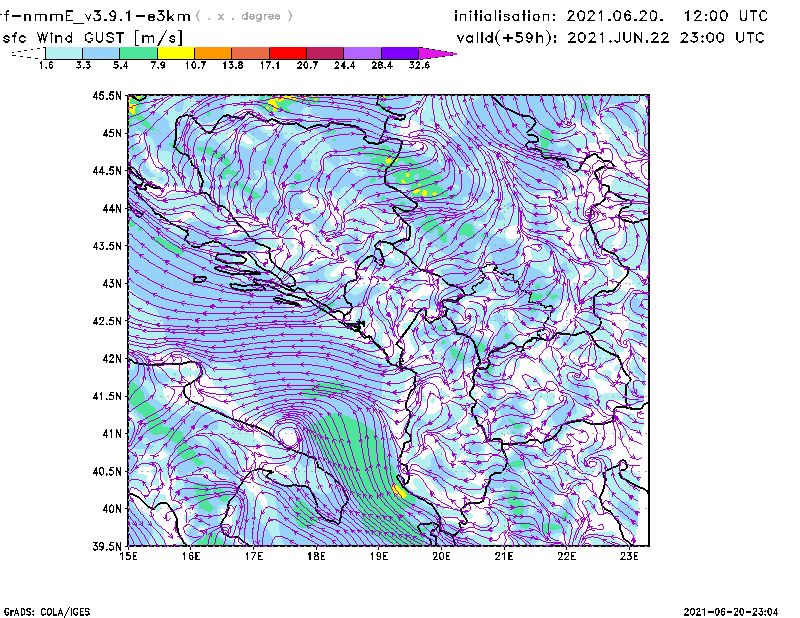Click the '40N' latitude label

click(x=112, y=509)
